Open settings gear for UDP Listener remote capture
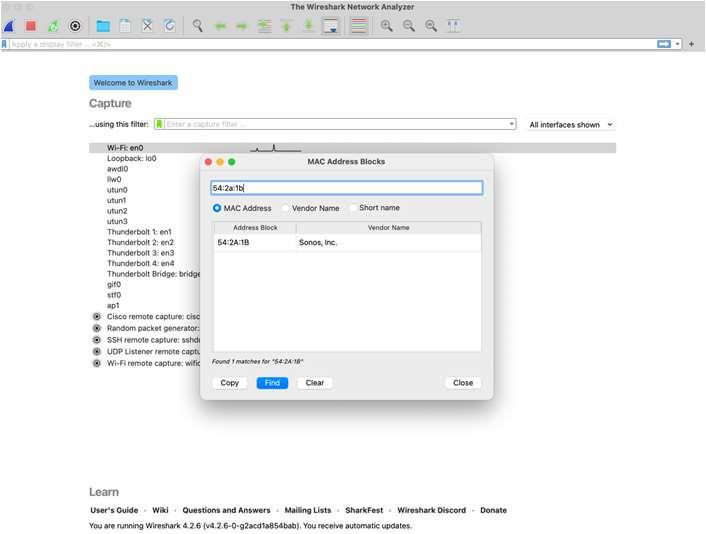 (96, 352)
